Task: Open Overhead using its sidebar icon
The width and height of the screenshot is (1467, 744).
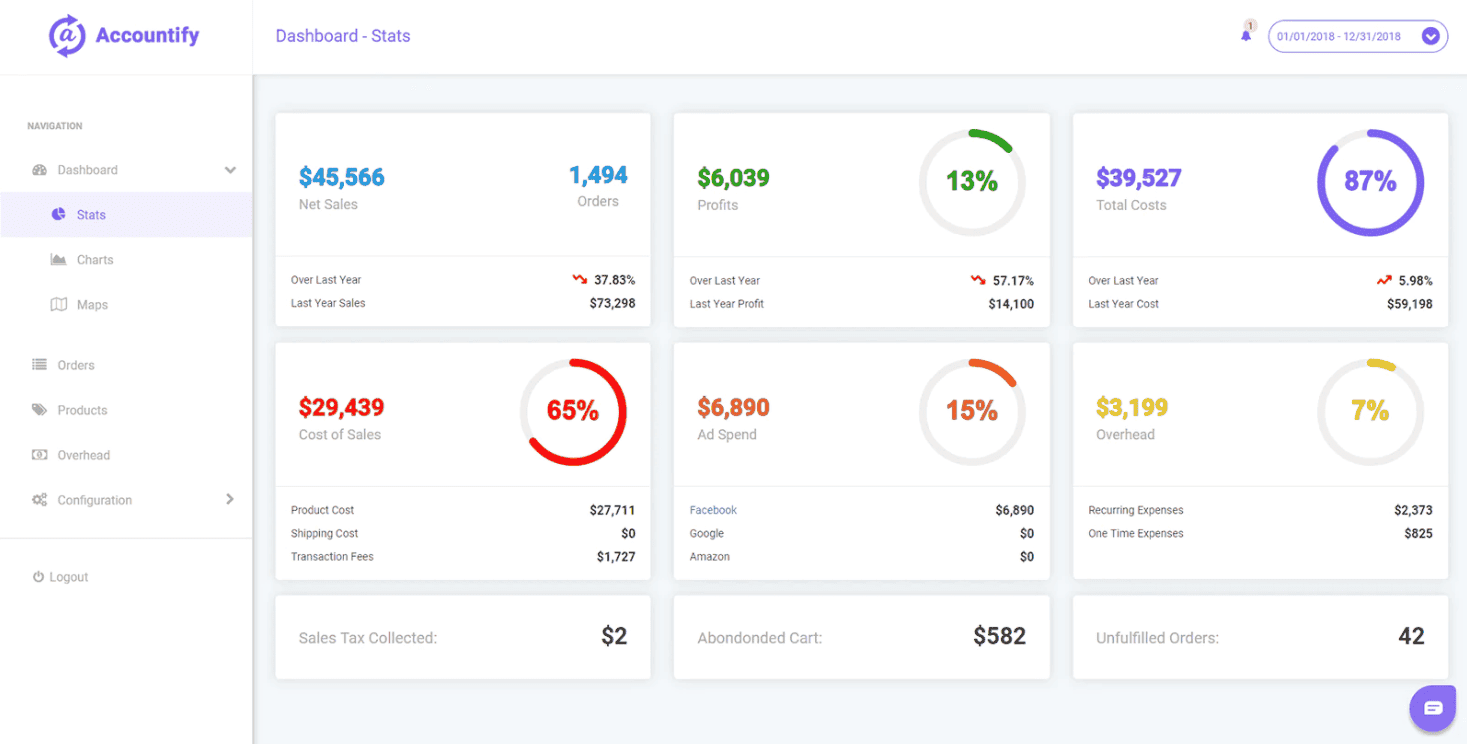Action: click(x=38, y=454)
